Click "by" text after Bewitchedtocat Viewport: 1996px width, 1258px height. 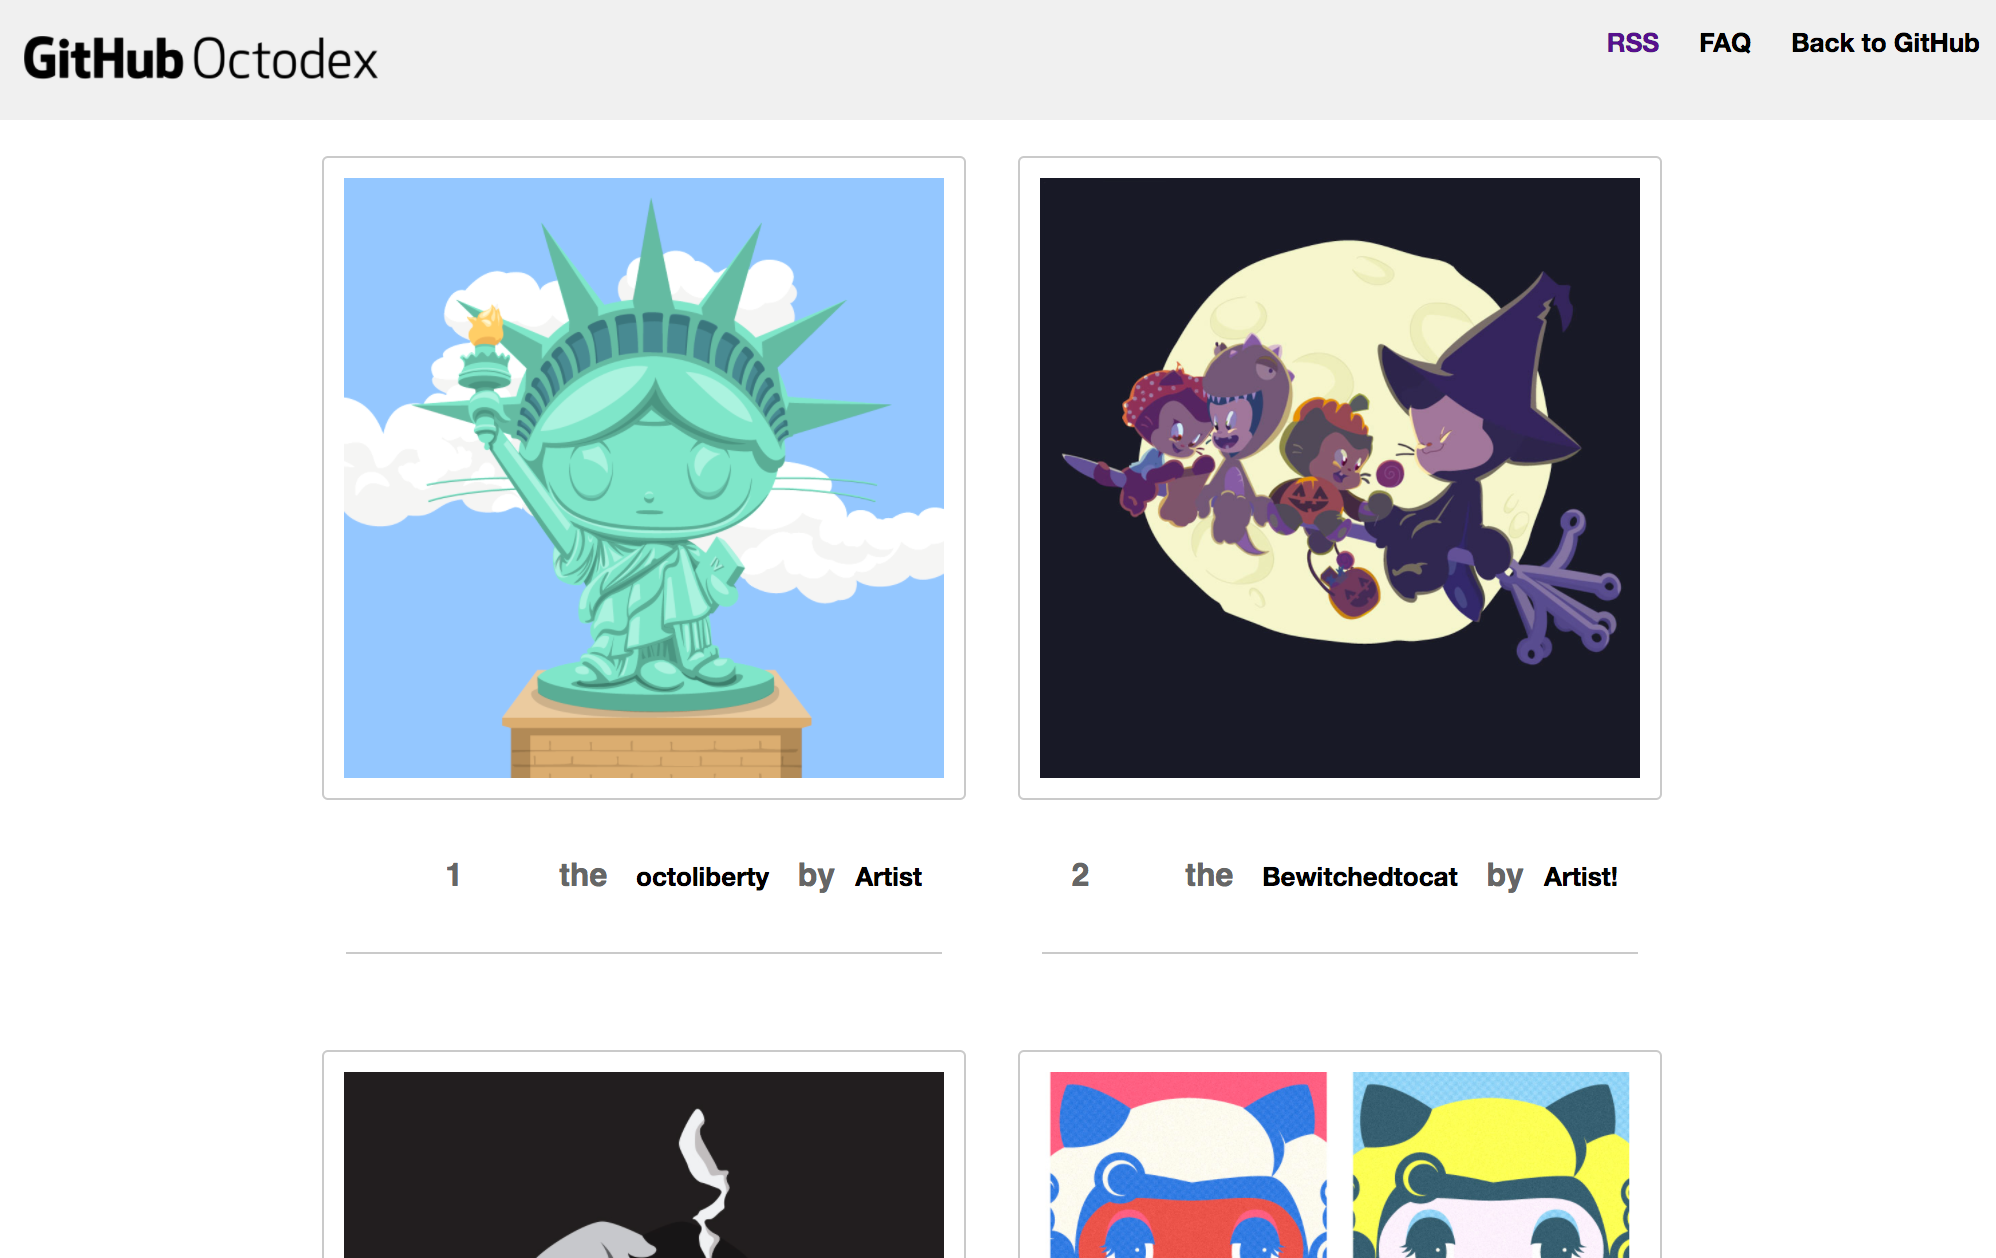(1504, 876)
